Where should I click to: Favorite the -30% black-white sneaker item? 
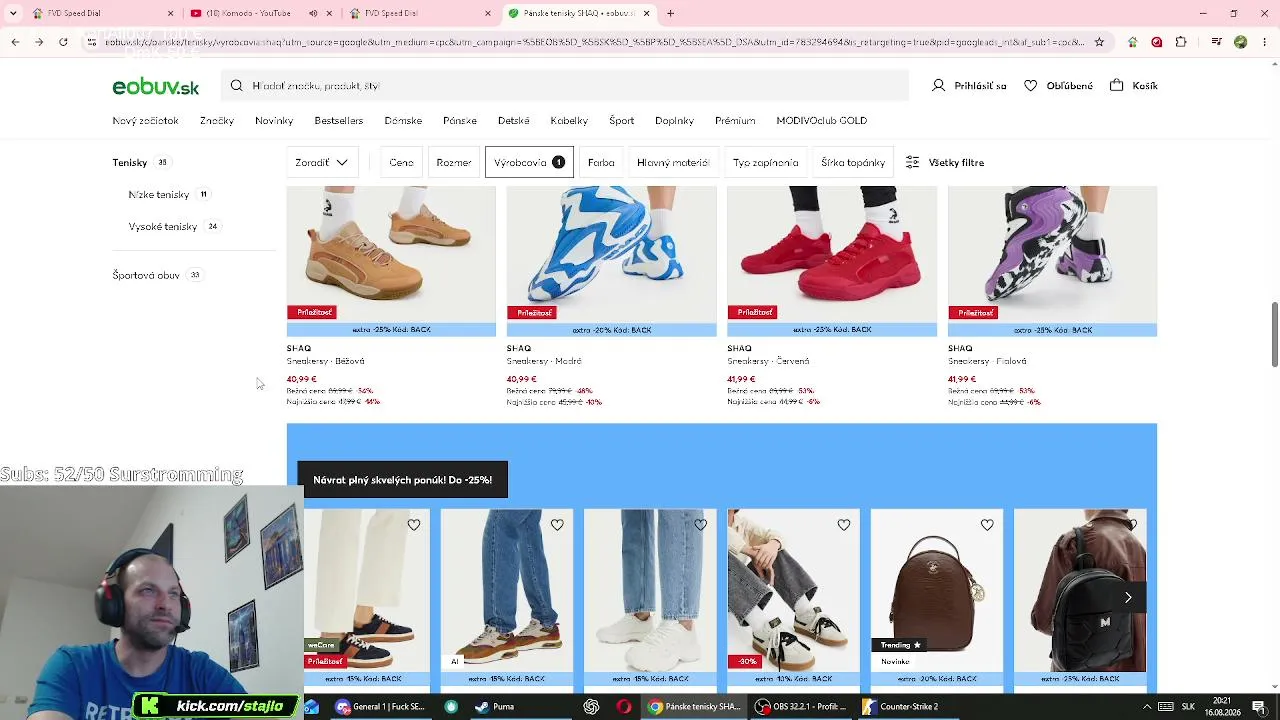(x=844, y=525)
